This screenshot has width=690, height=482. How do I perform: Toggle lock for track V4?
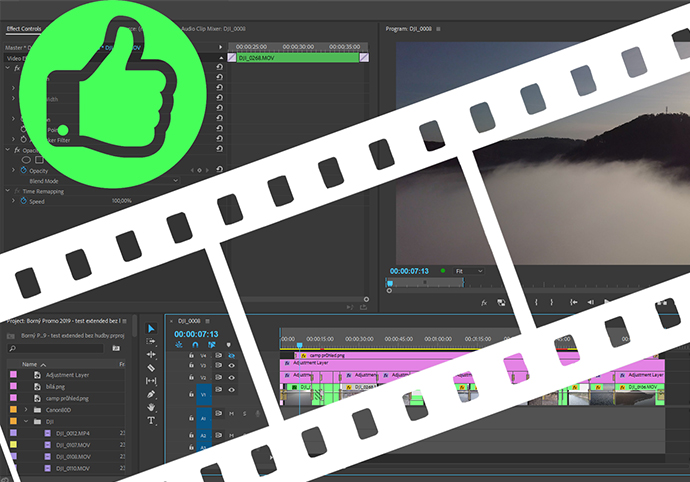tap(191, 355)
